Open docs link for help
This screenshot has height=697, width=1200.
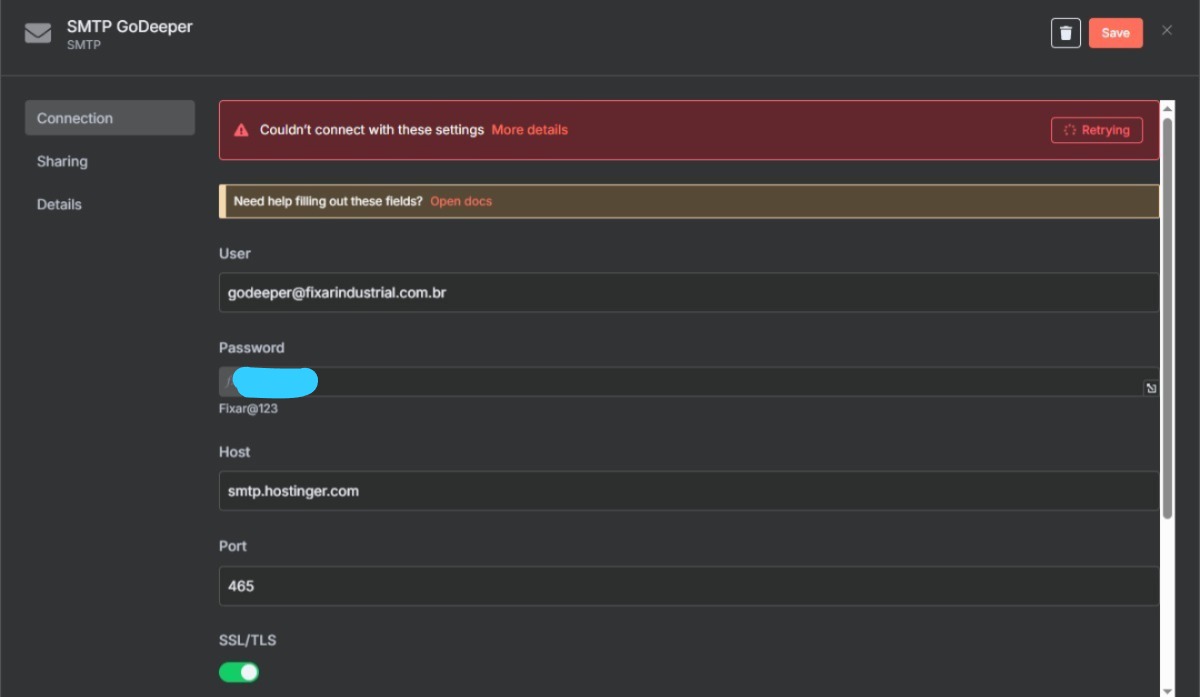pos(461,201)
